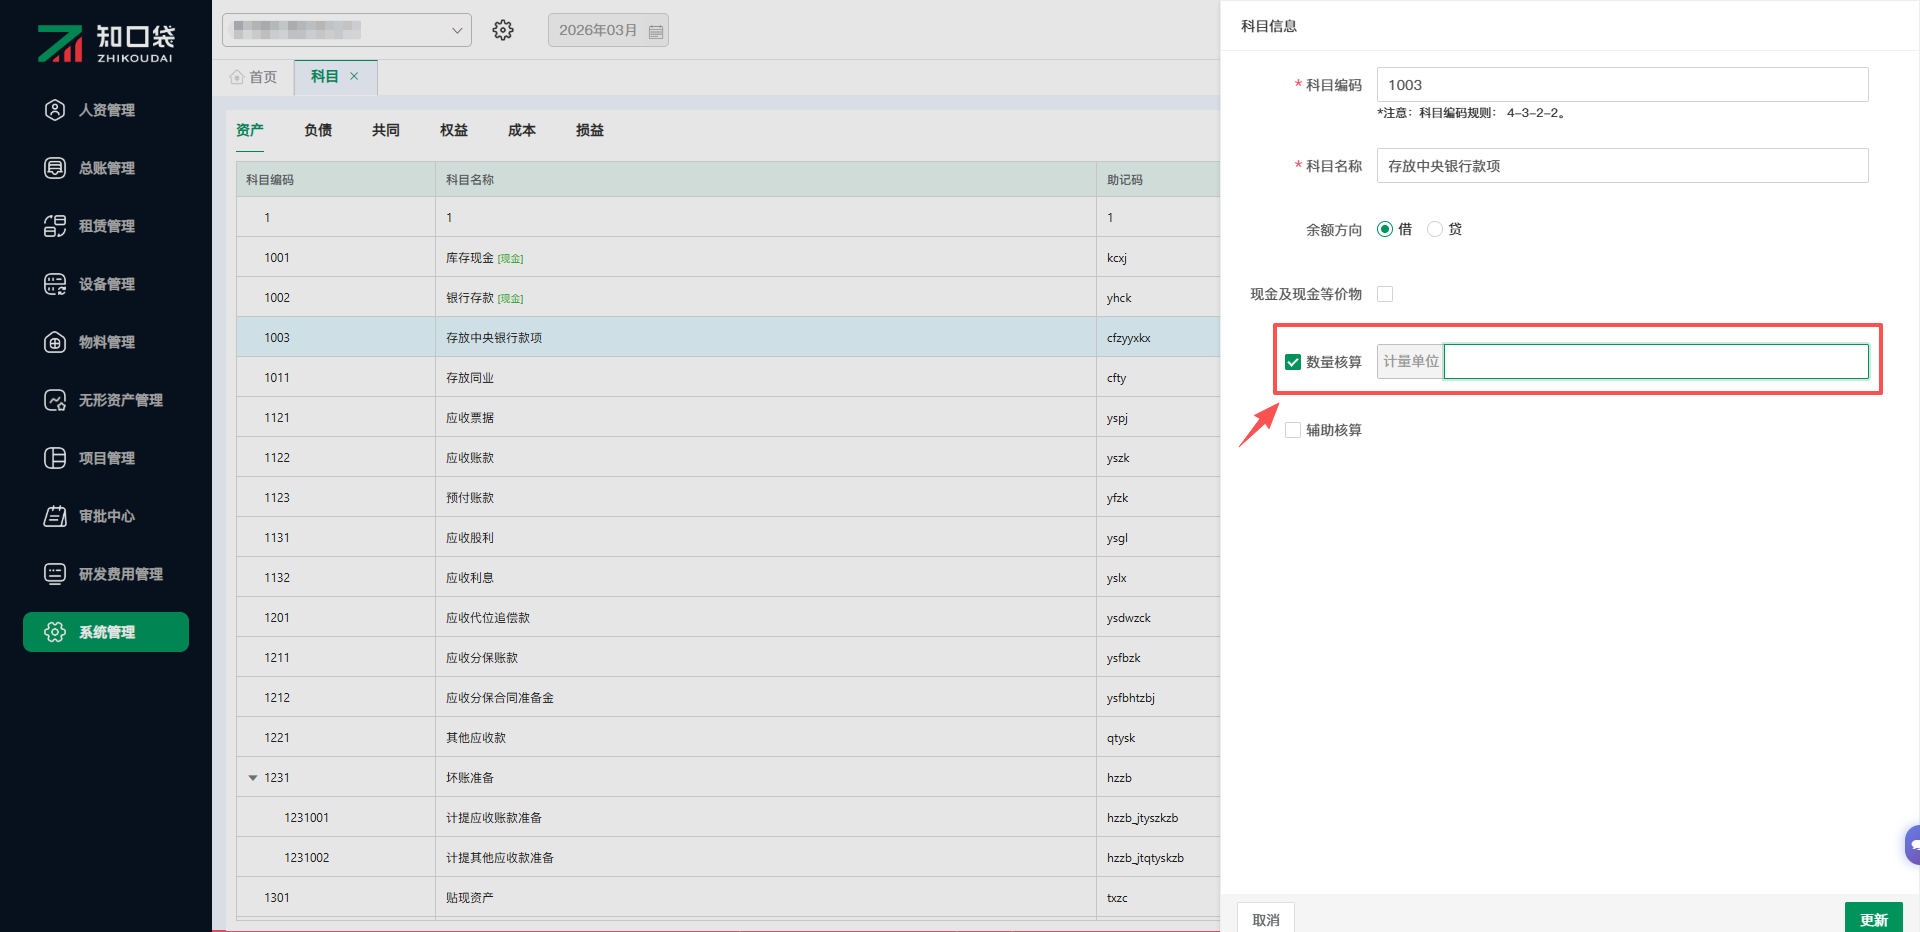
Task: Select the 贷 balance direction
Action: [x=1435, y=229]
